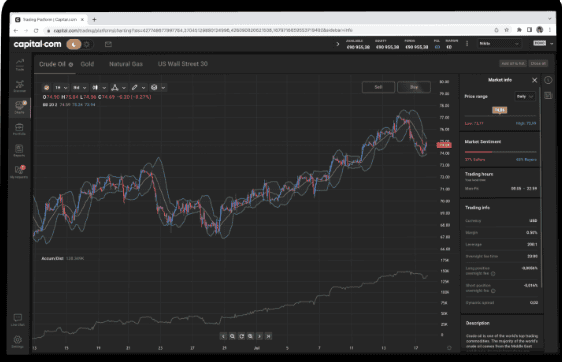Image resolution: width=562 pixels, height=362 pixels.
Task: Open a new browser tab with plus
Action: (x=94, y=20)
